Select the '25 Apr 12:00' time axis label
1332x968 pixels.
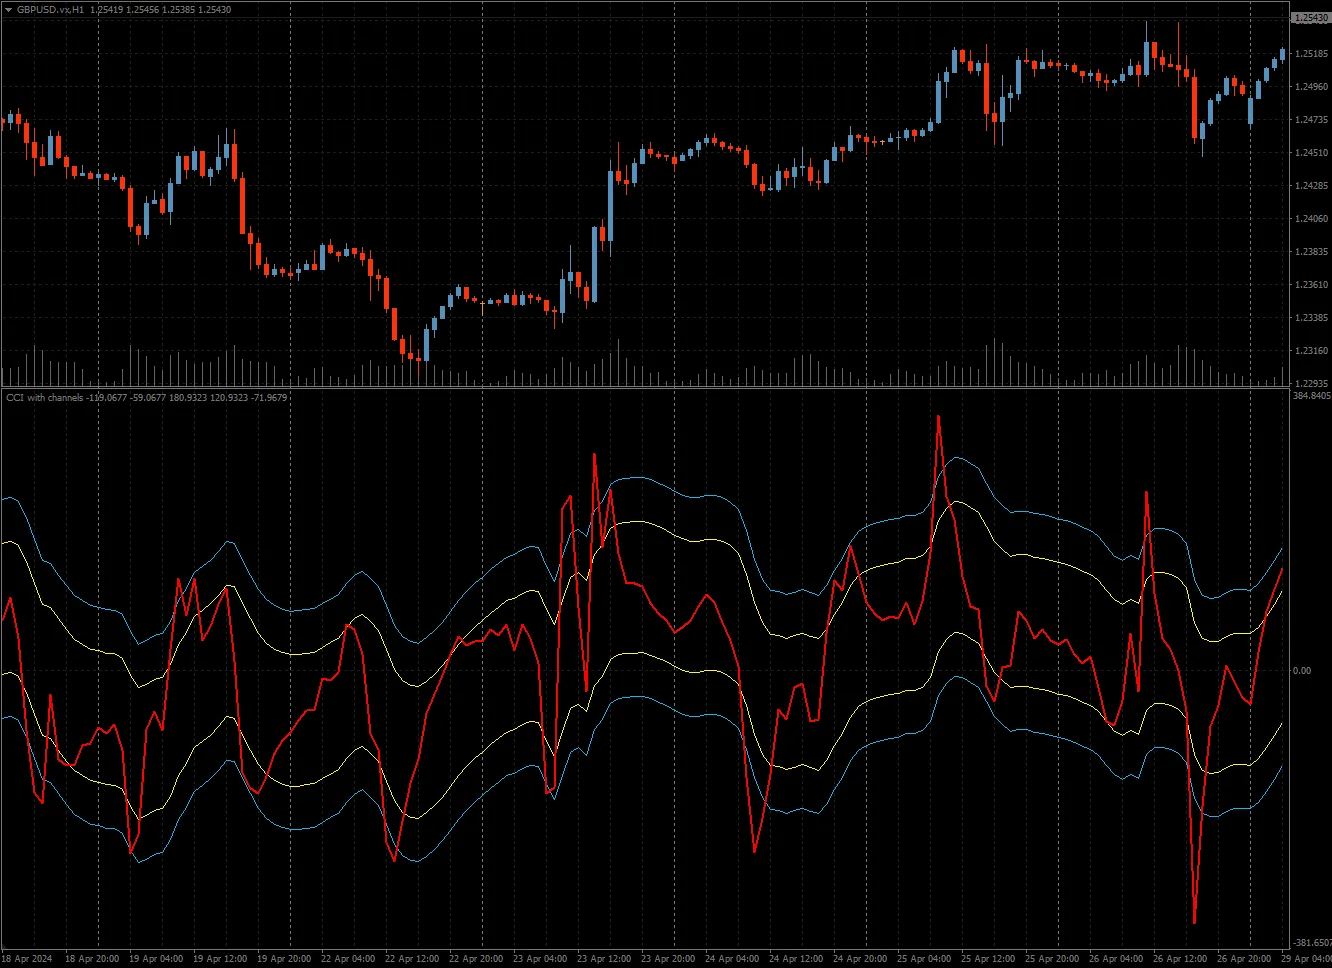[989, 958]
